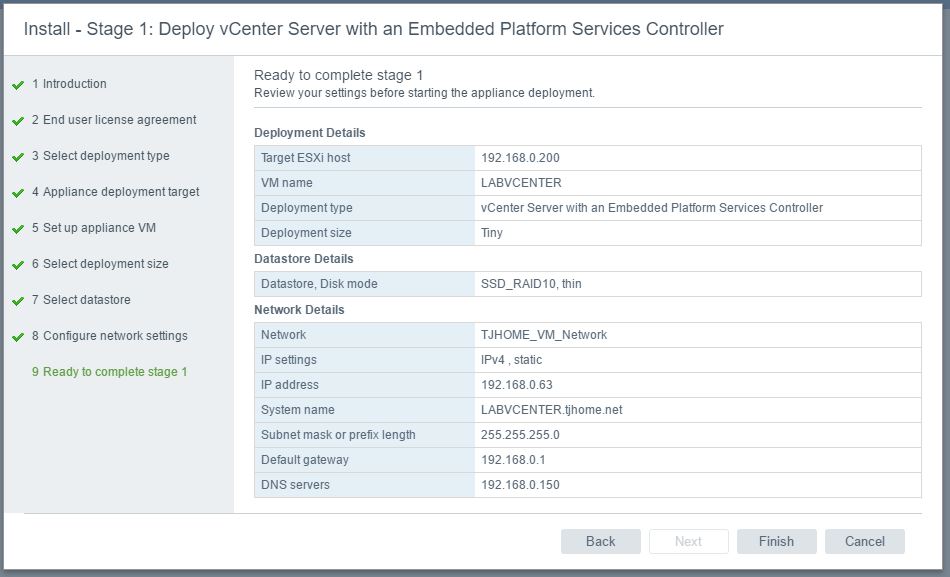950x577 pixels.
Task: Click the Install - Stage 1 wizard title
Action: coord(373,28)
